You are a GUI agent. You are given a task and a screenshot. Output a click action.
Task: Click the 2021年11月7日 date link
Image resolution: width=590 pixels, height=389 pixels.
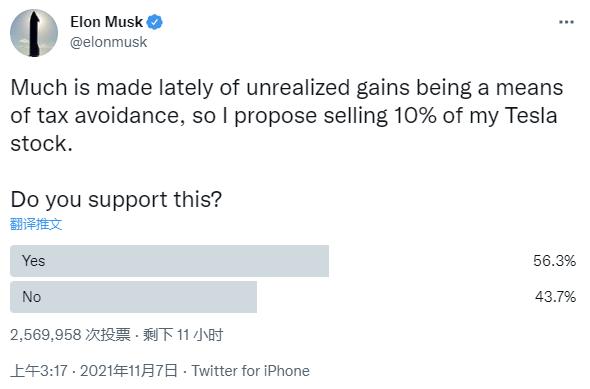click(128, 371)
